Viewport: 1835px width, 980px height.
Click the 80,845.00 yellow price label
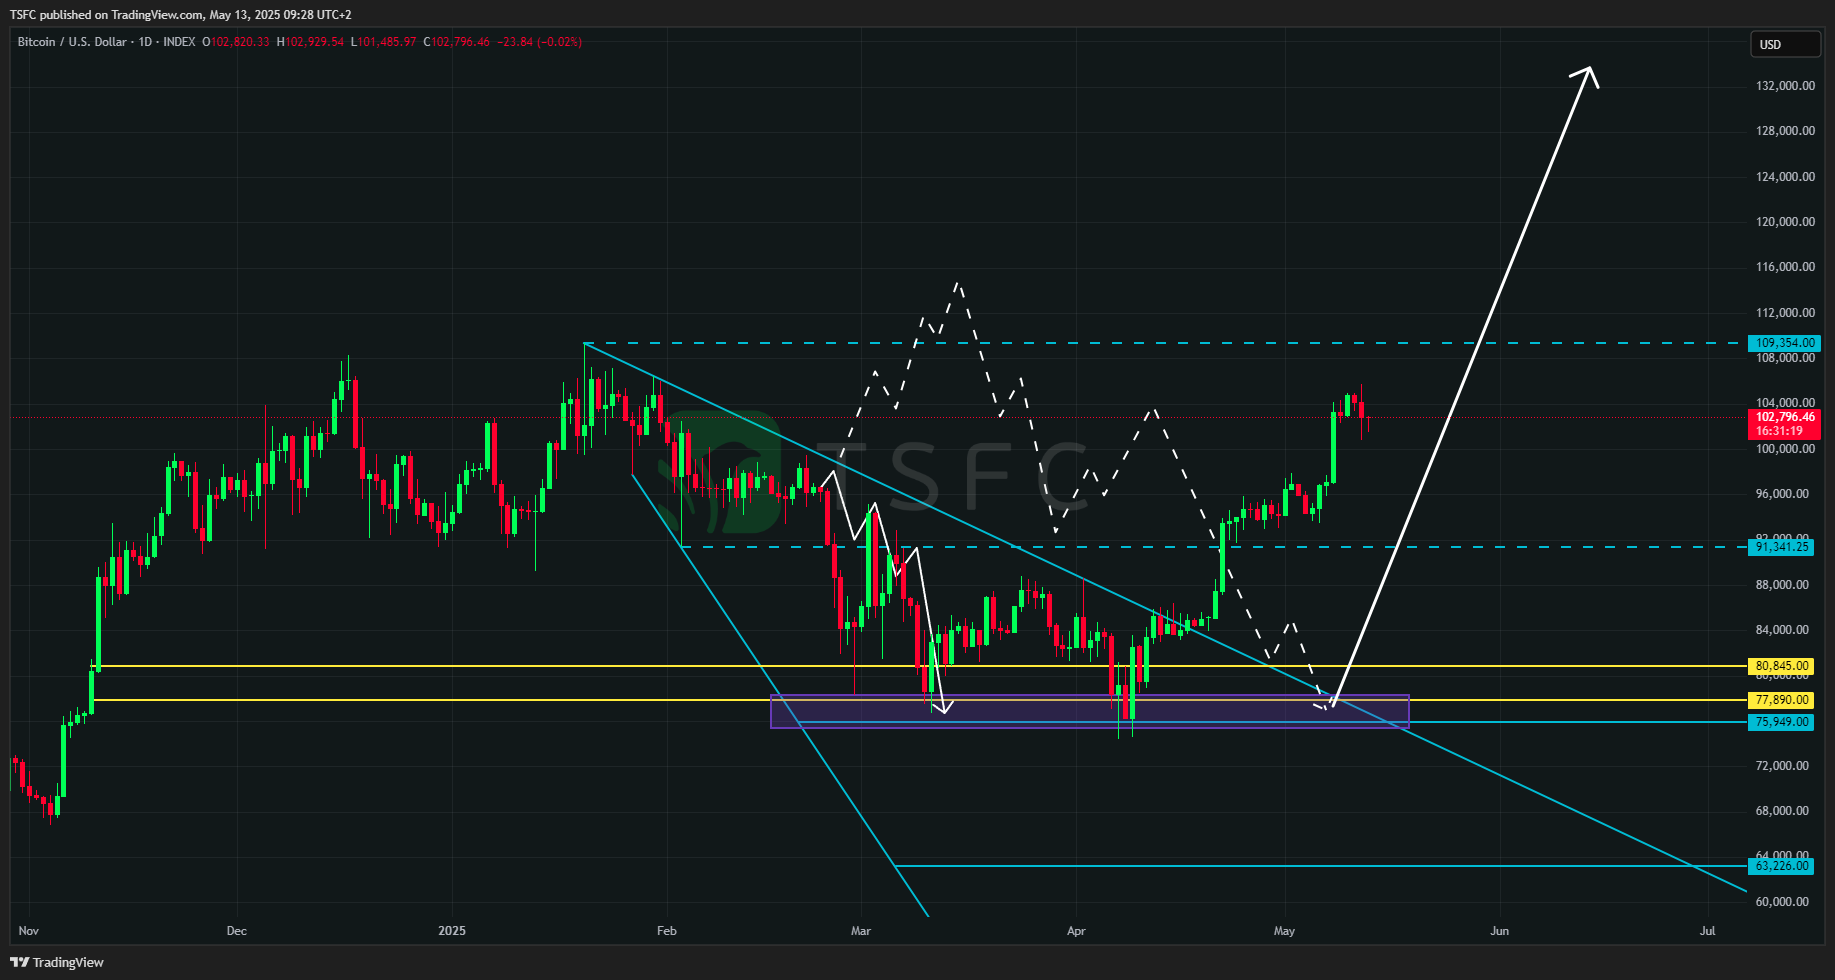click(1781, 666)
